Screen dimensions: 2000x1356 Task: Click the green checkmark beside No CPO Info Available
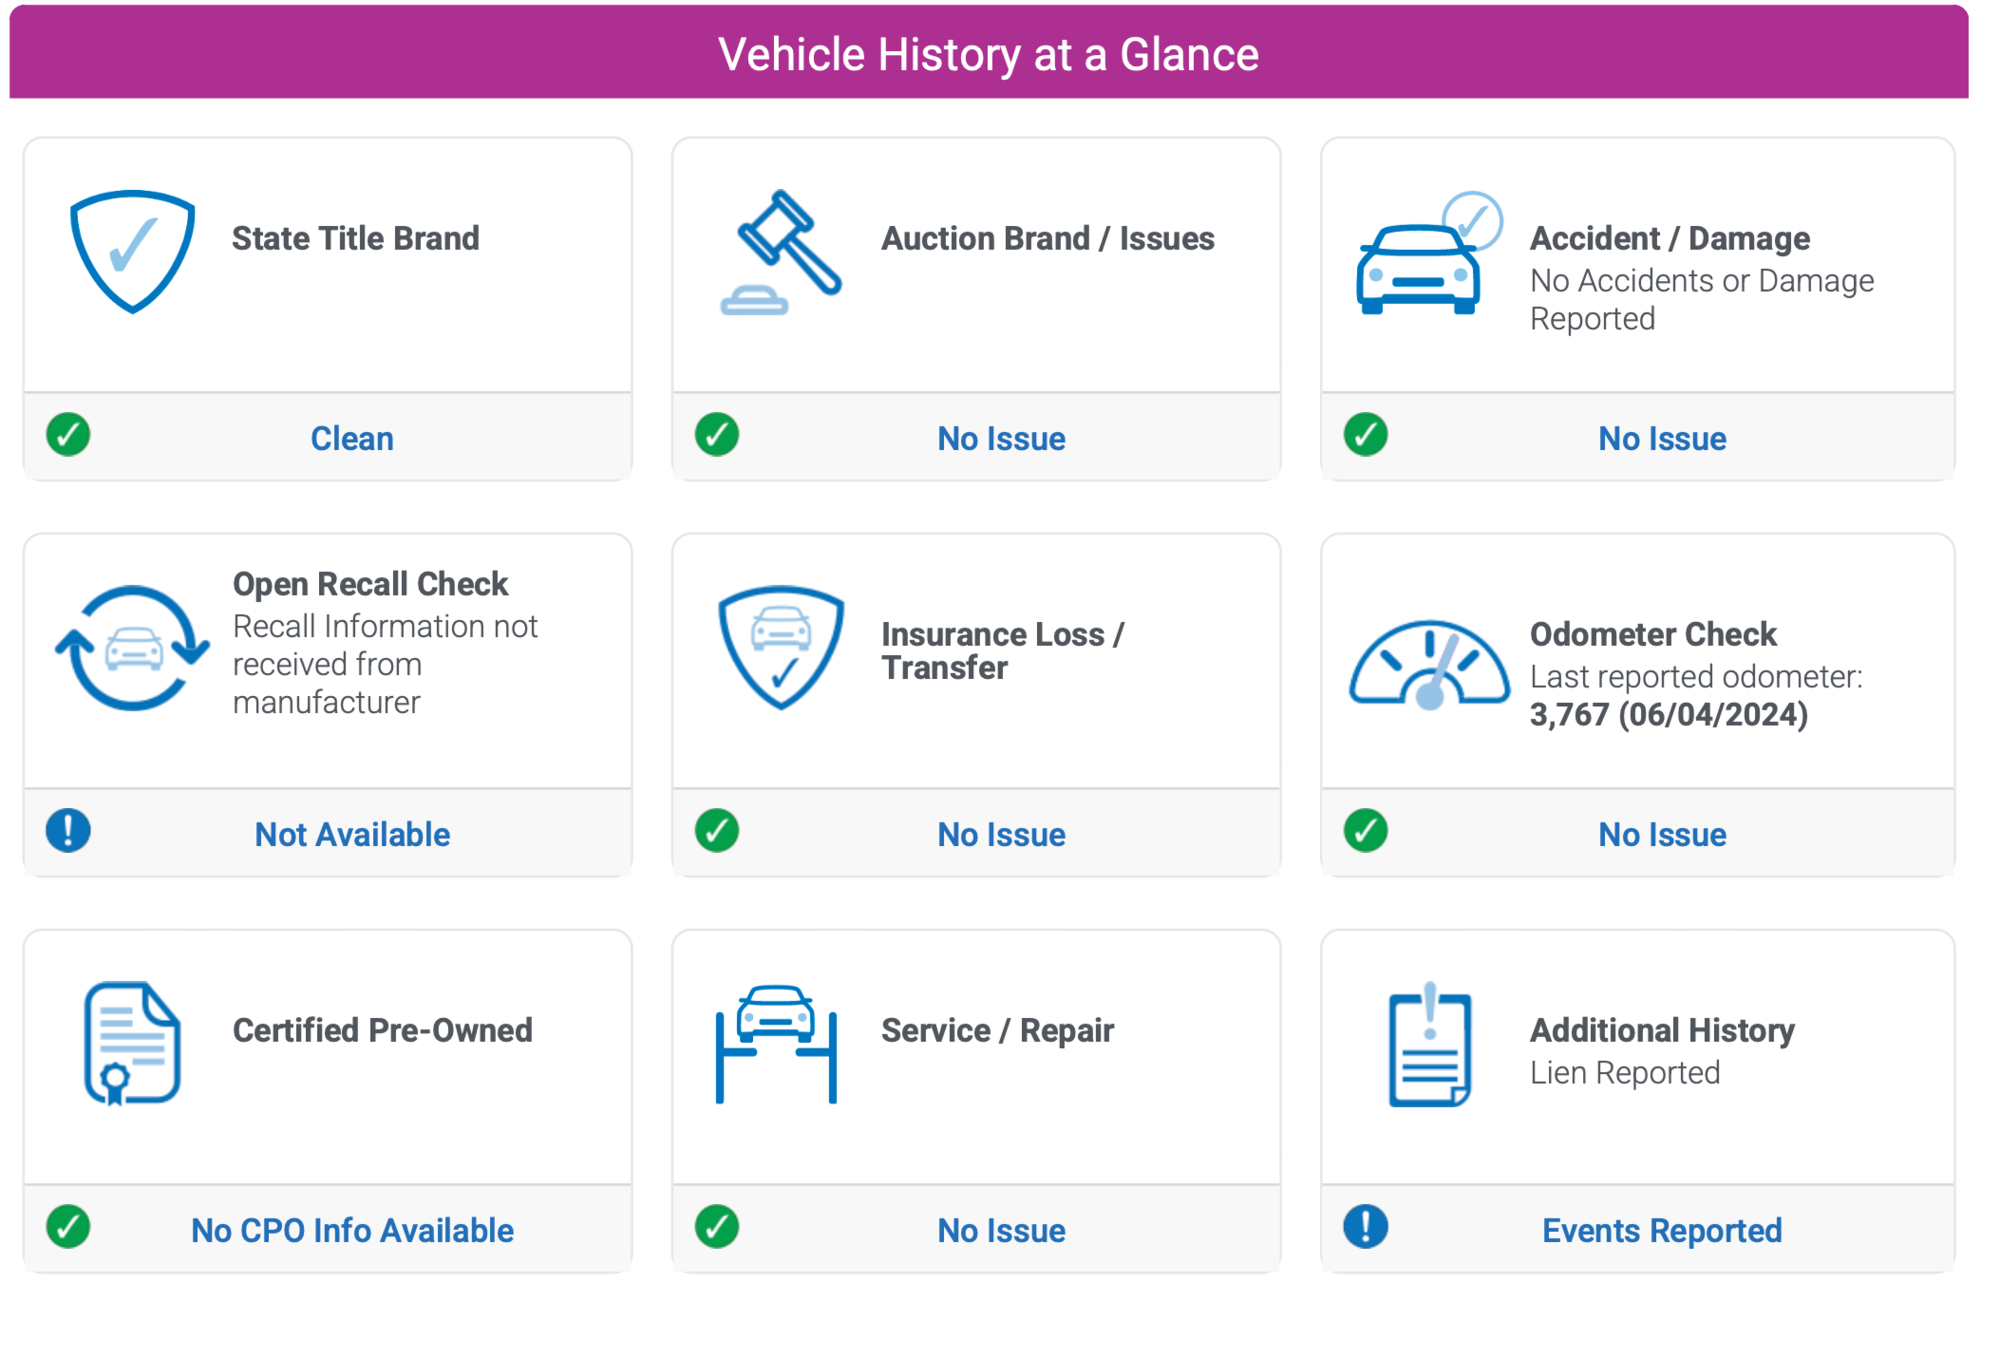coord(68,1226)
